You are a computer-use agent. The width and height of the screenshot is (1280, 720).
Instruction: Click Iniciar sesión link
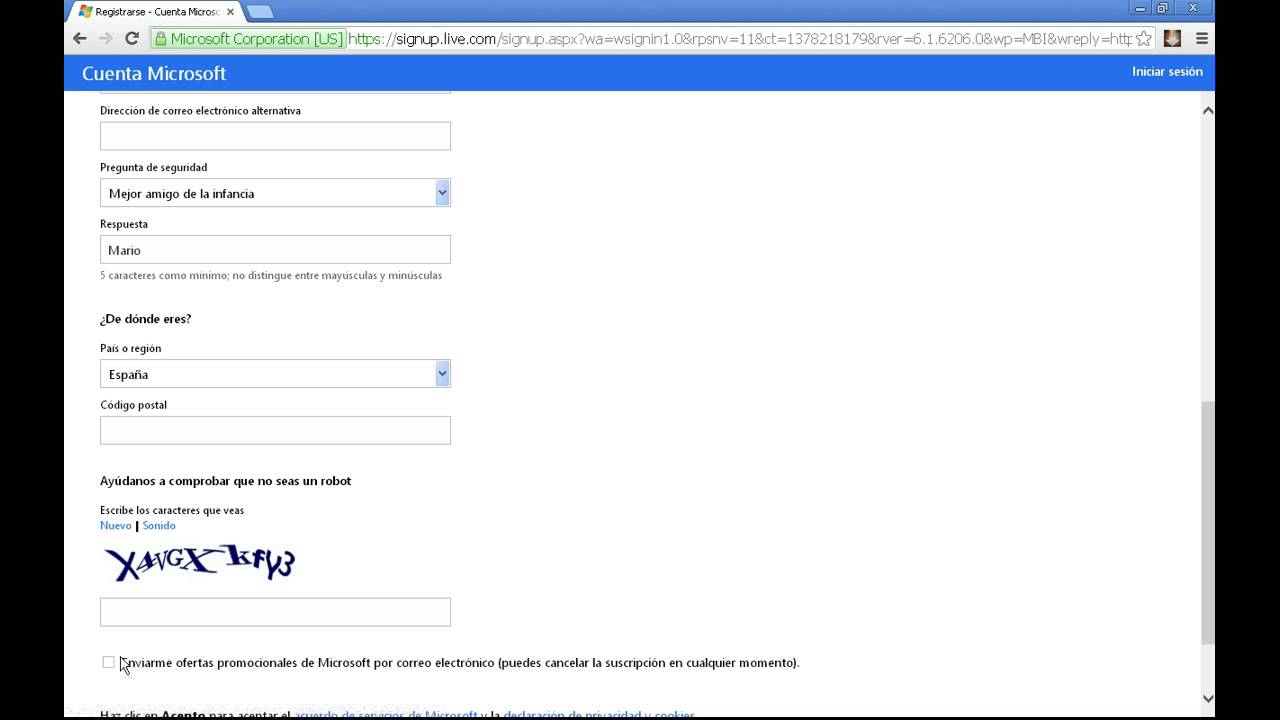click(x=1167, y=72)
